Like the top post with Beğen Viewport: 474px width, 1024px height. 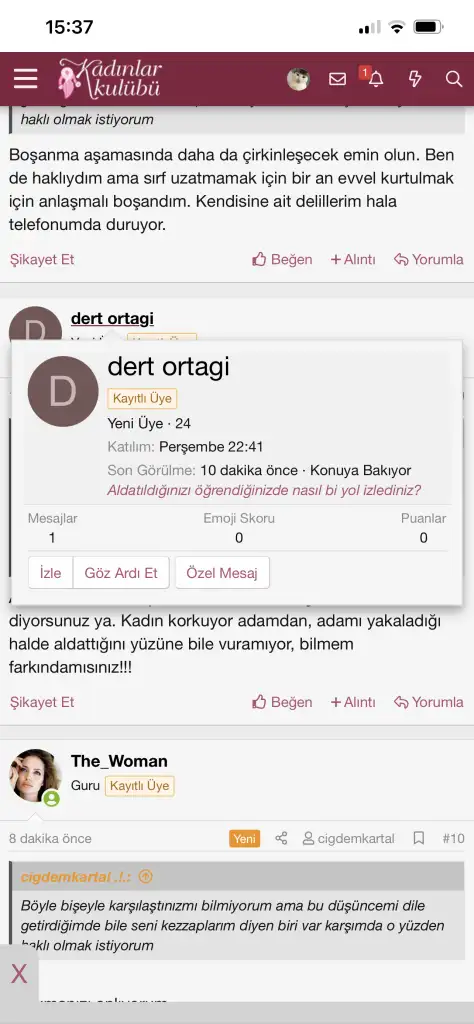point(282,259)
